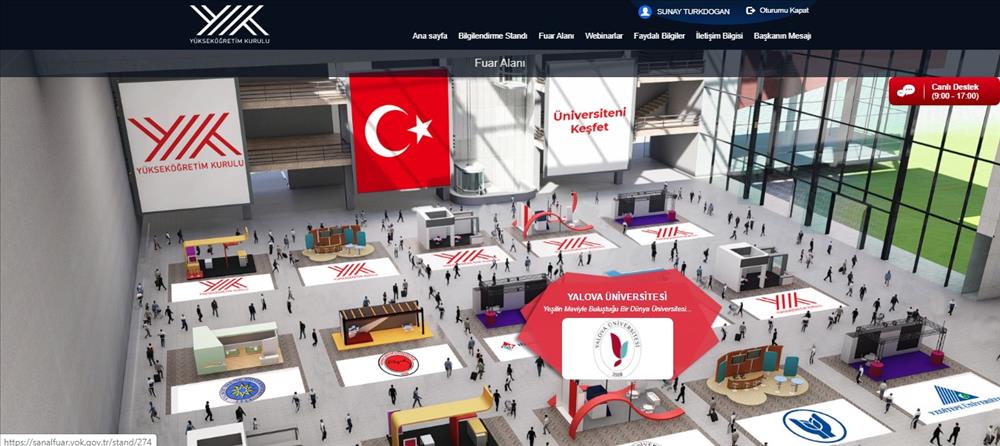Open Başkanın Mesajı menu item
1000x446 pixels.
[x=782, y=36]
